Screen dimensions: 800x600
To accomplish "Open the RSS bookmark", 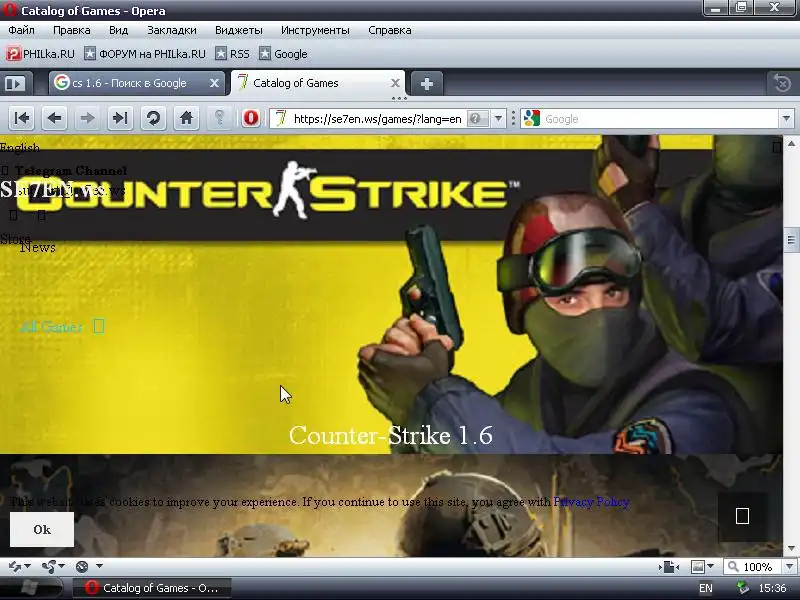I will (x=232, y=54).
